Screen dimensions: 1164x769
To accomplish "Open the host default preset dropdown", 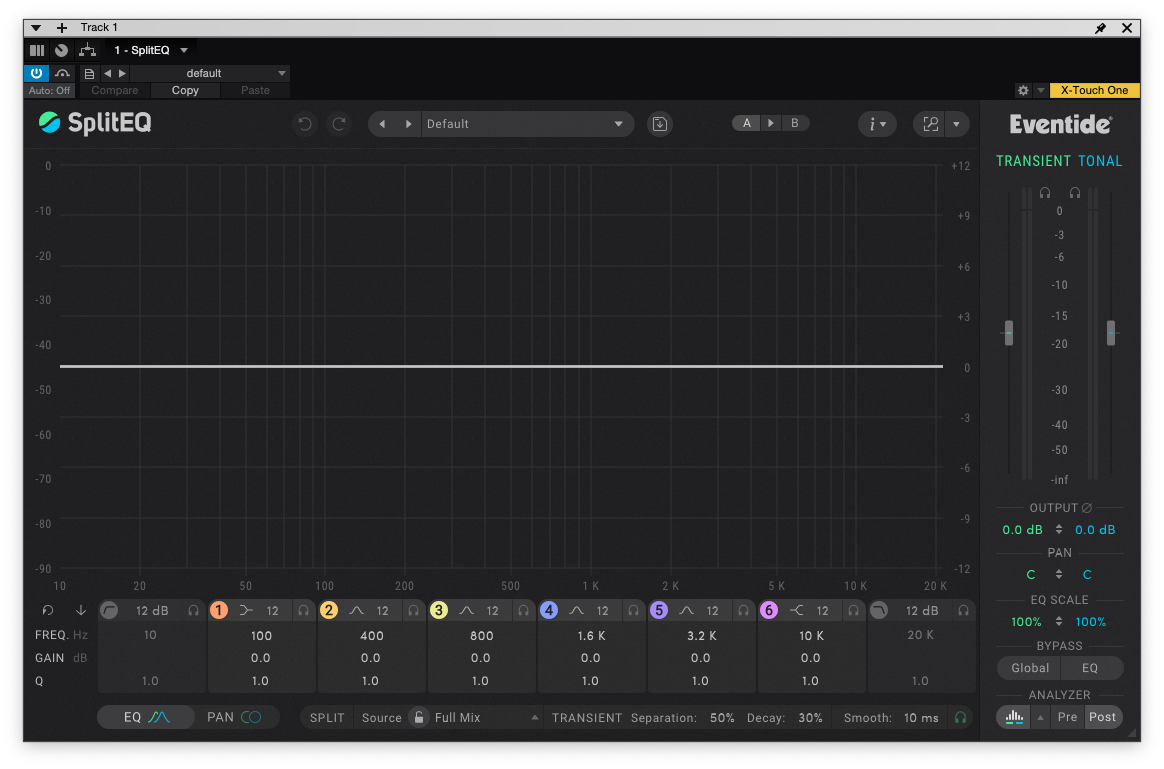I will pyautogui.click(x=209, y=73).
